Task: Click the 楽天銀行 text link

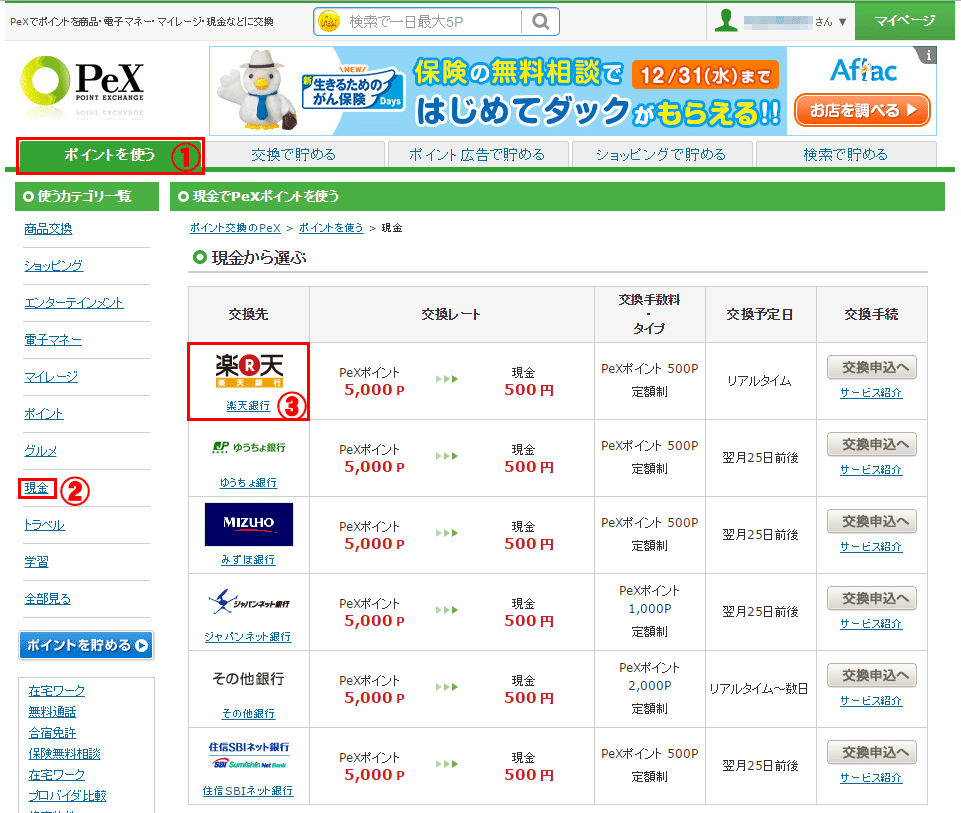Action: tap(248, 406)
